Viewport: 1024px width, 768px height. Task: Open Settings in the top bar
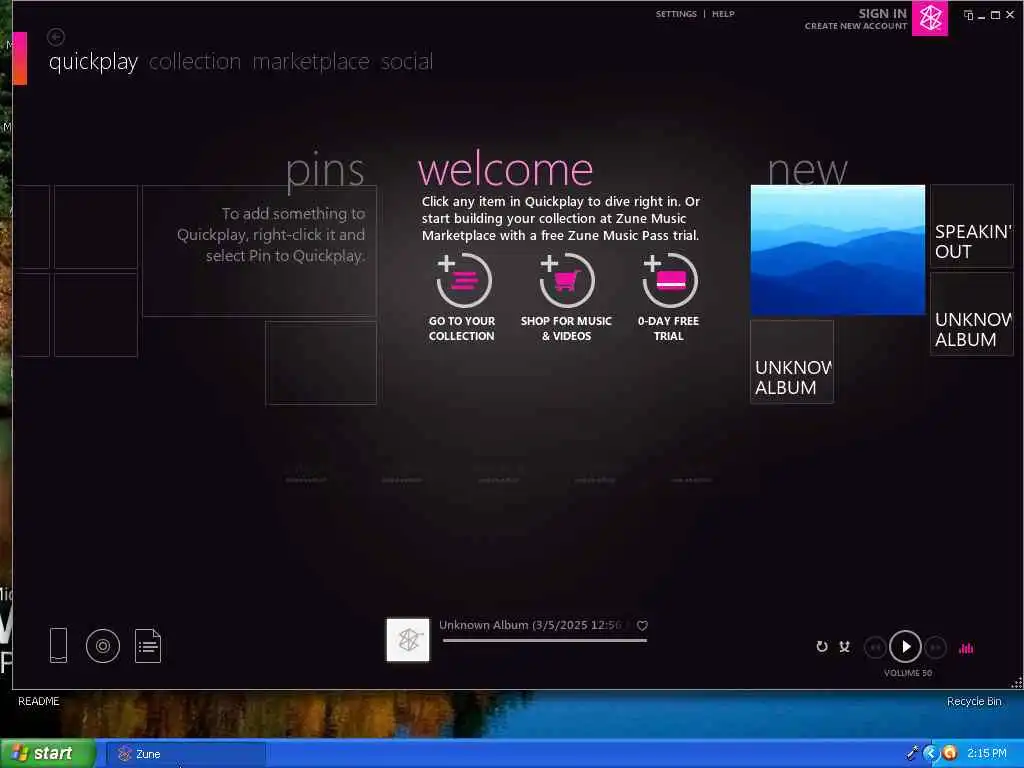click(x=676, y=14)
